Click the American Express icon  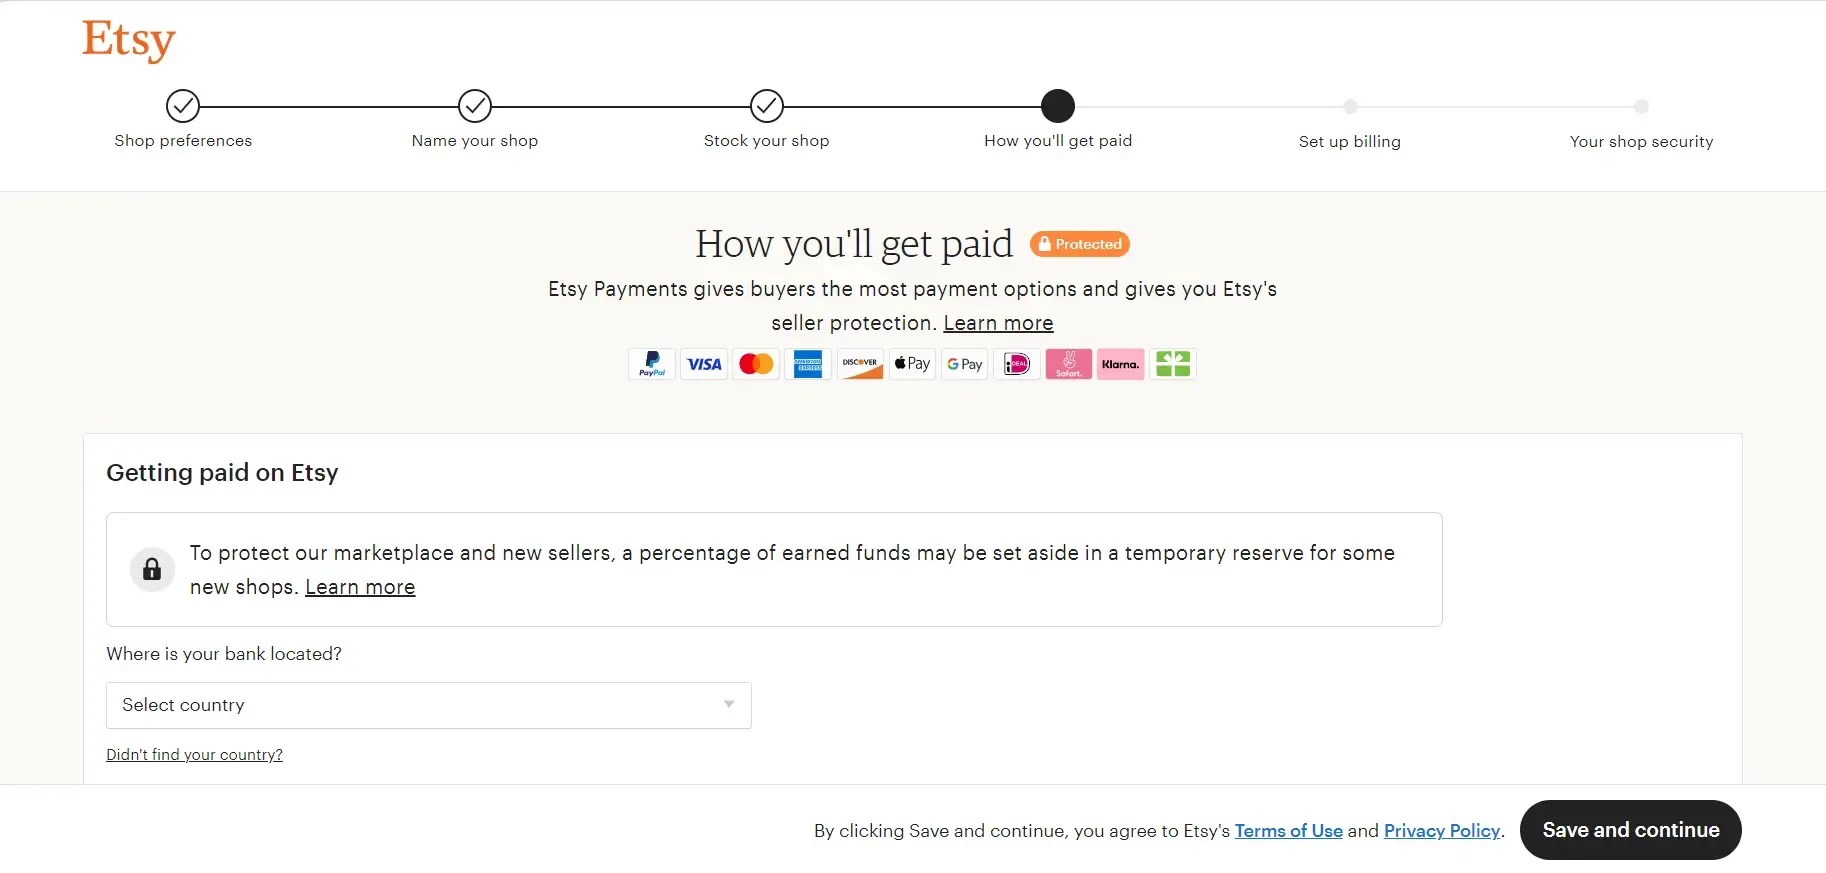tap(808, 364)
